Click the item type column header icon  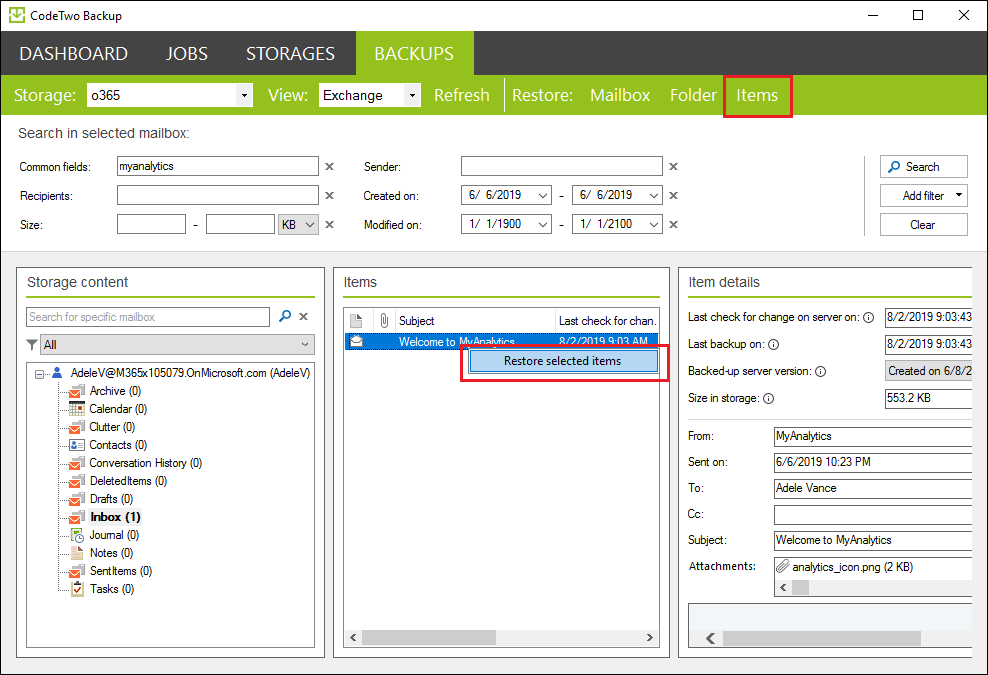356,321
